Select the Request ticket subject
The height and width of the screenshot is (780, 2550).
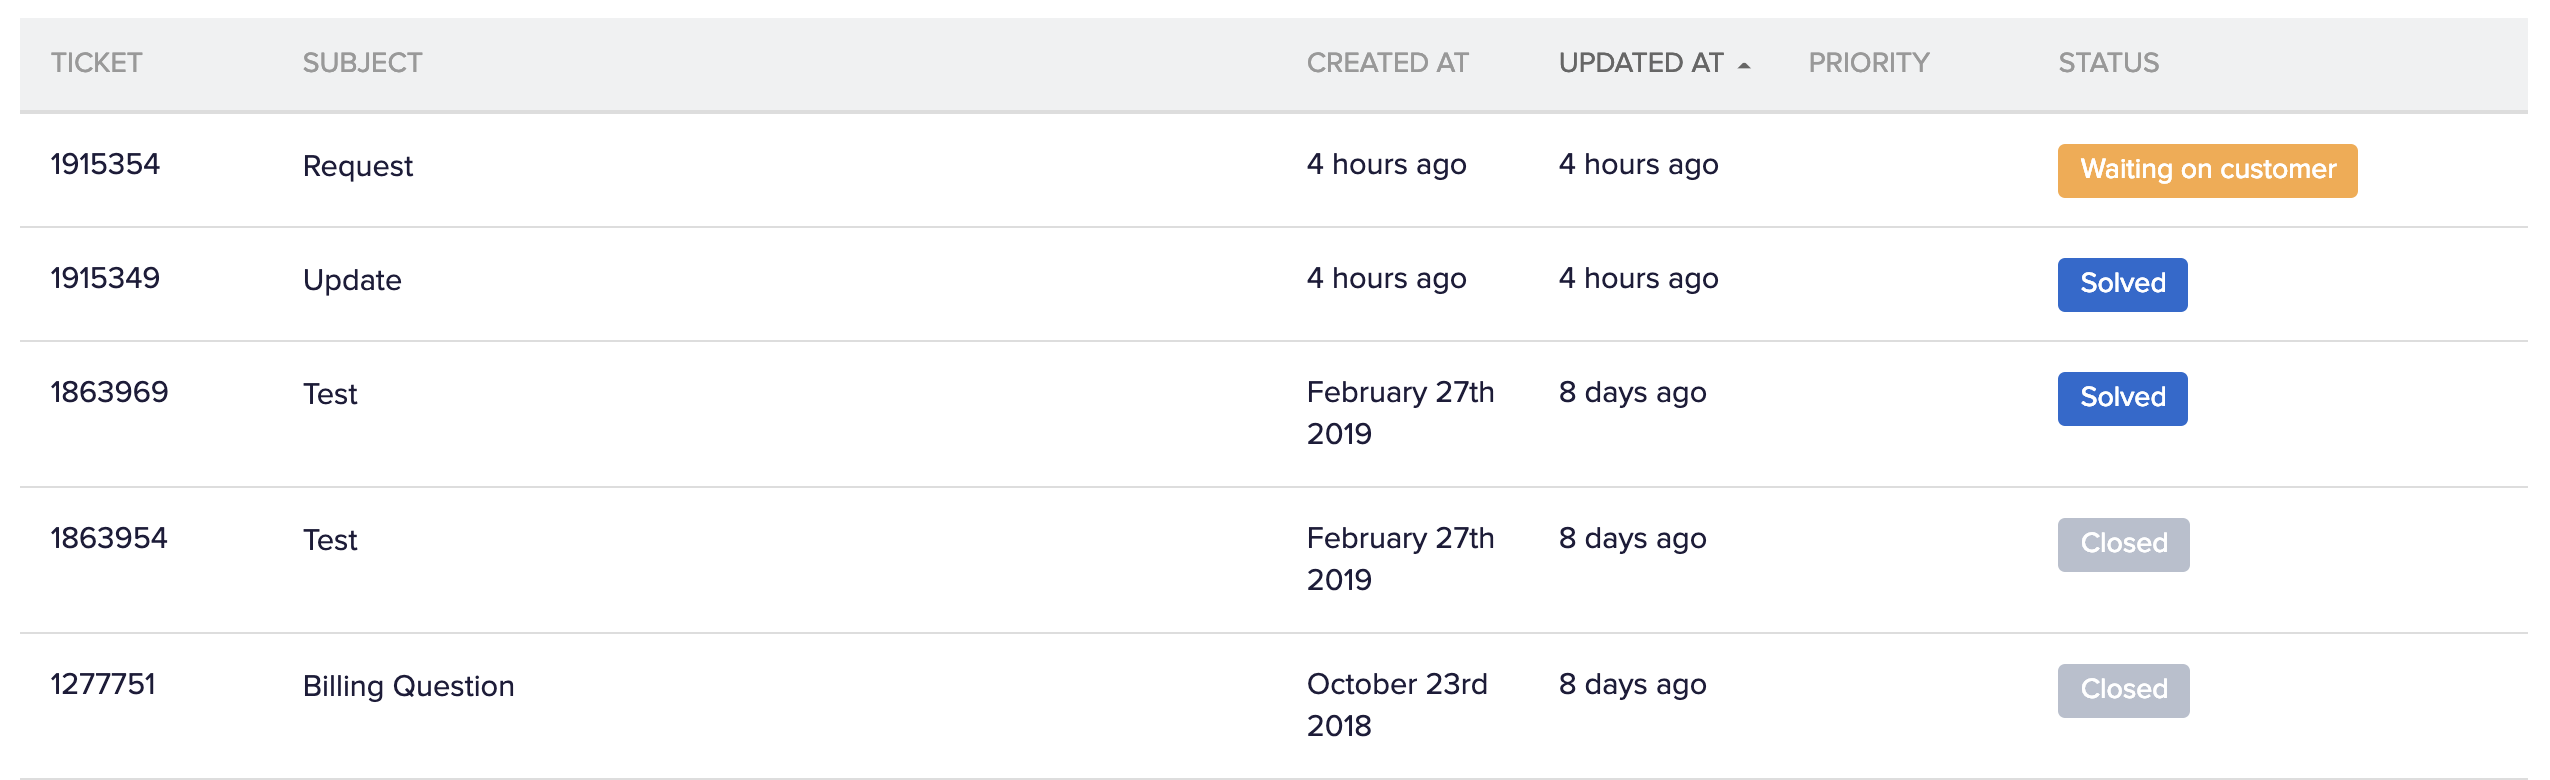click(x=357, y=166)
